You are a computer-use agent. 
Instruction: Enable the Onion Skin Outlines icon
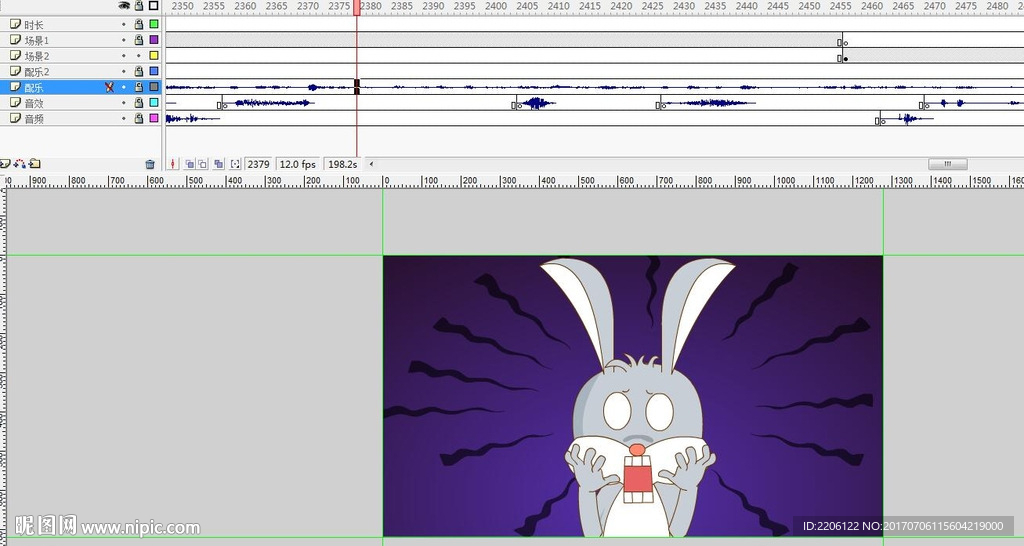(203, 164)
